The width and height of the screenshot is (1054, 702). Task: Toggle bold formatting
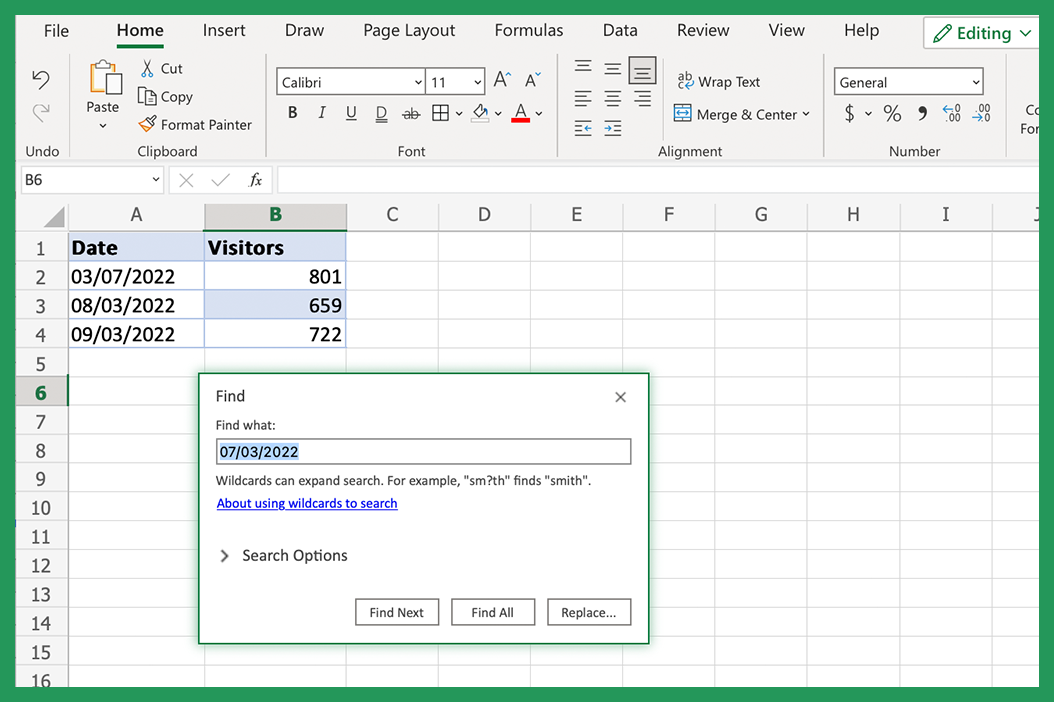point(291,113)
